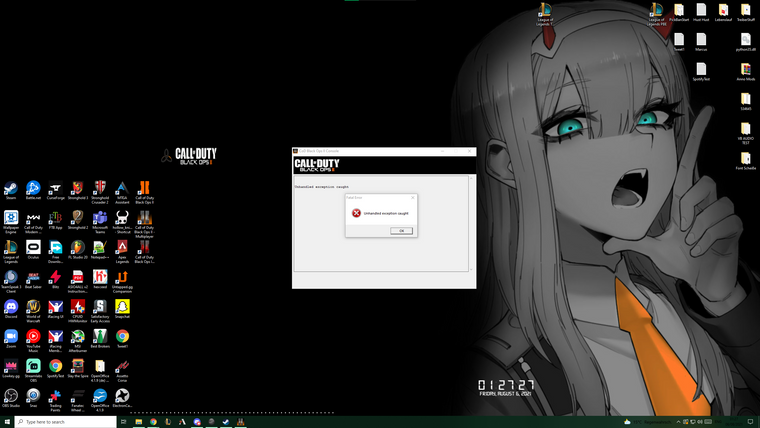Select the MSI Afterburner icon
This screenshot has width=760, height=428.
tap(78, 340)
